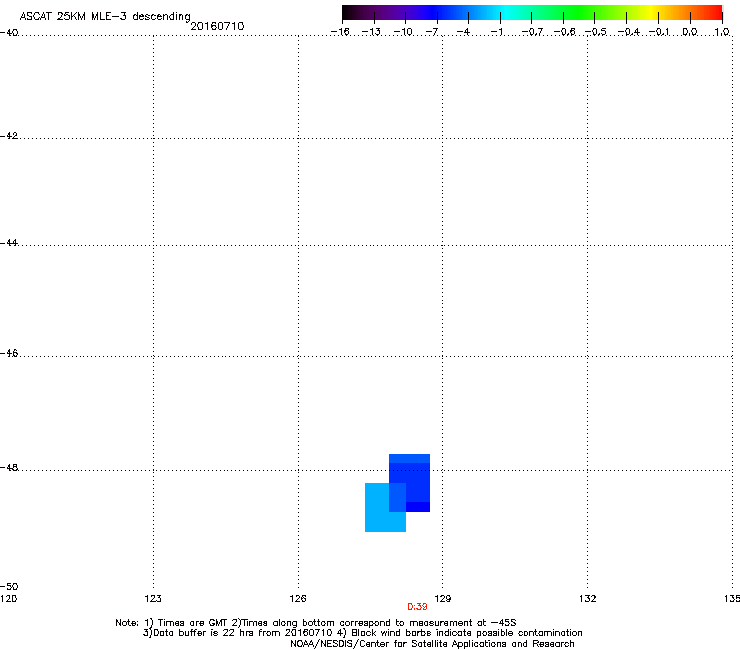Select the -0.6 color bar label

(x=564, y=32)
